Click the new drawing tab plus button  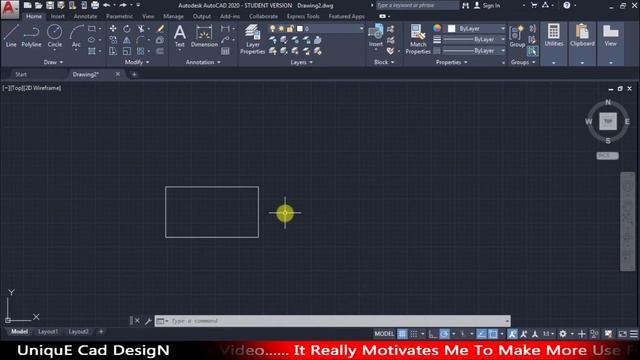pyautogui.click(x=134, y=74)
